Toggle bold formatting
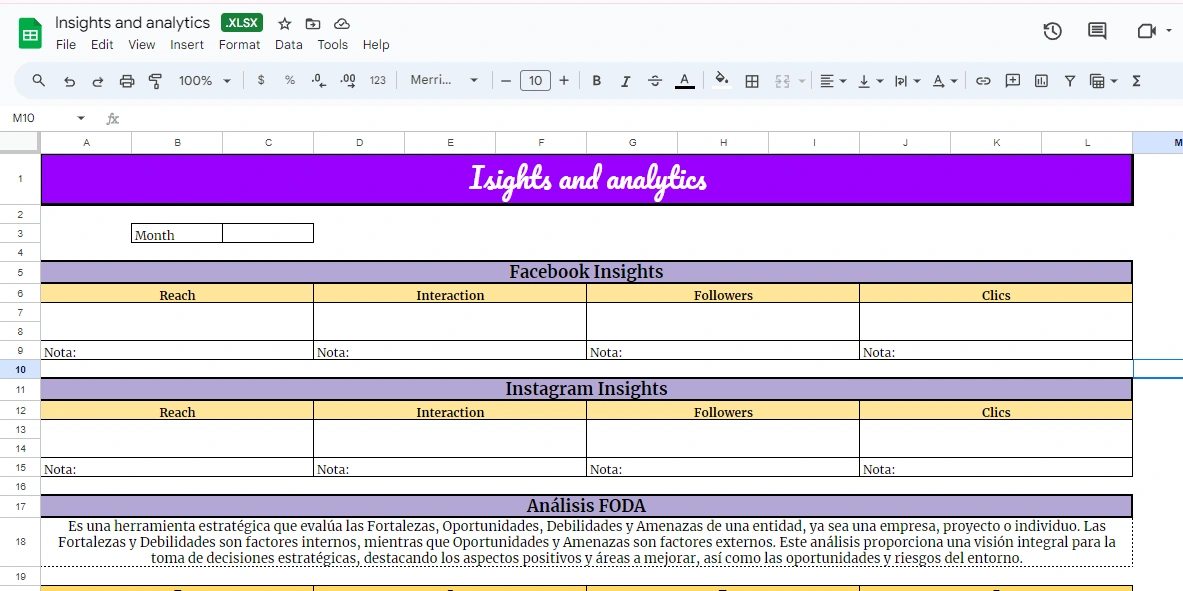 pos(596,81)
